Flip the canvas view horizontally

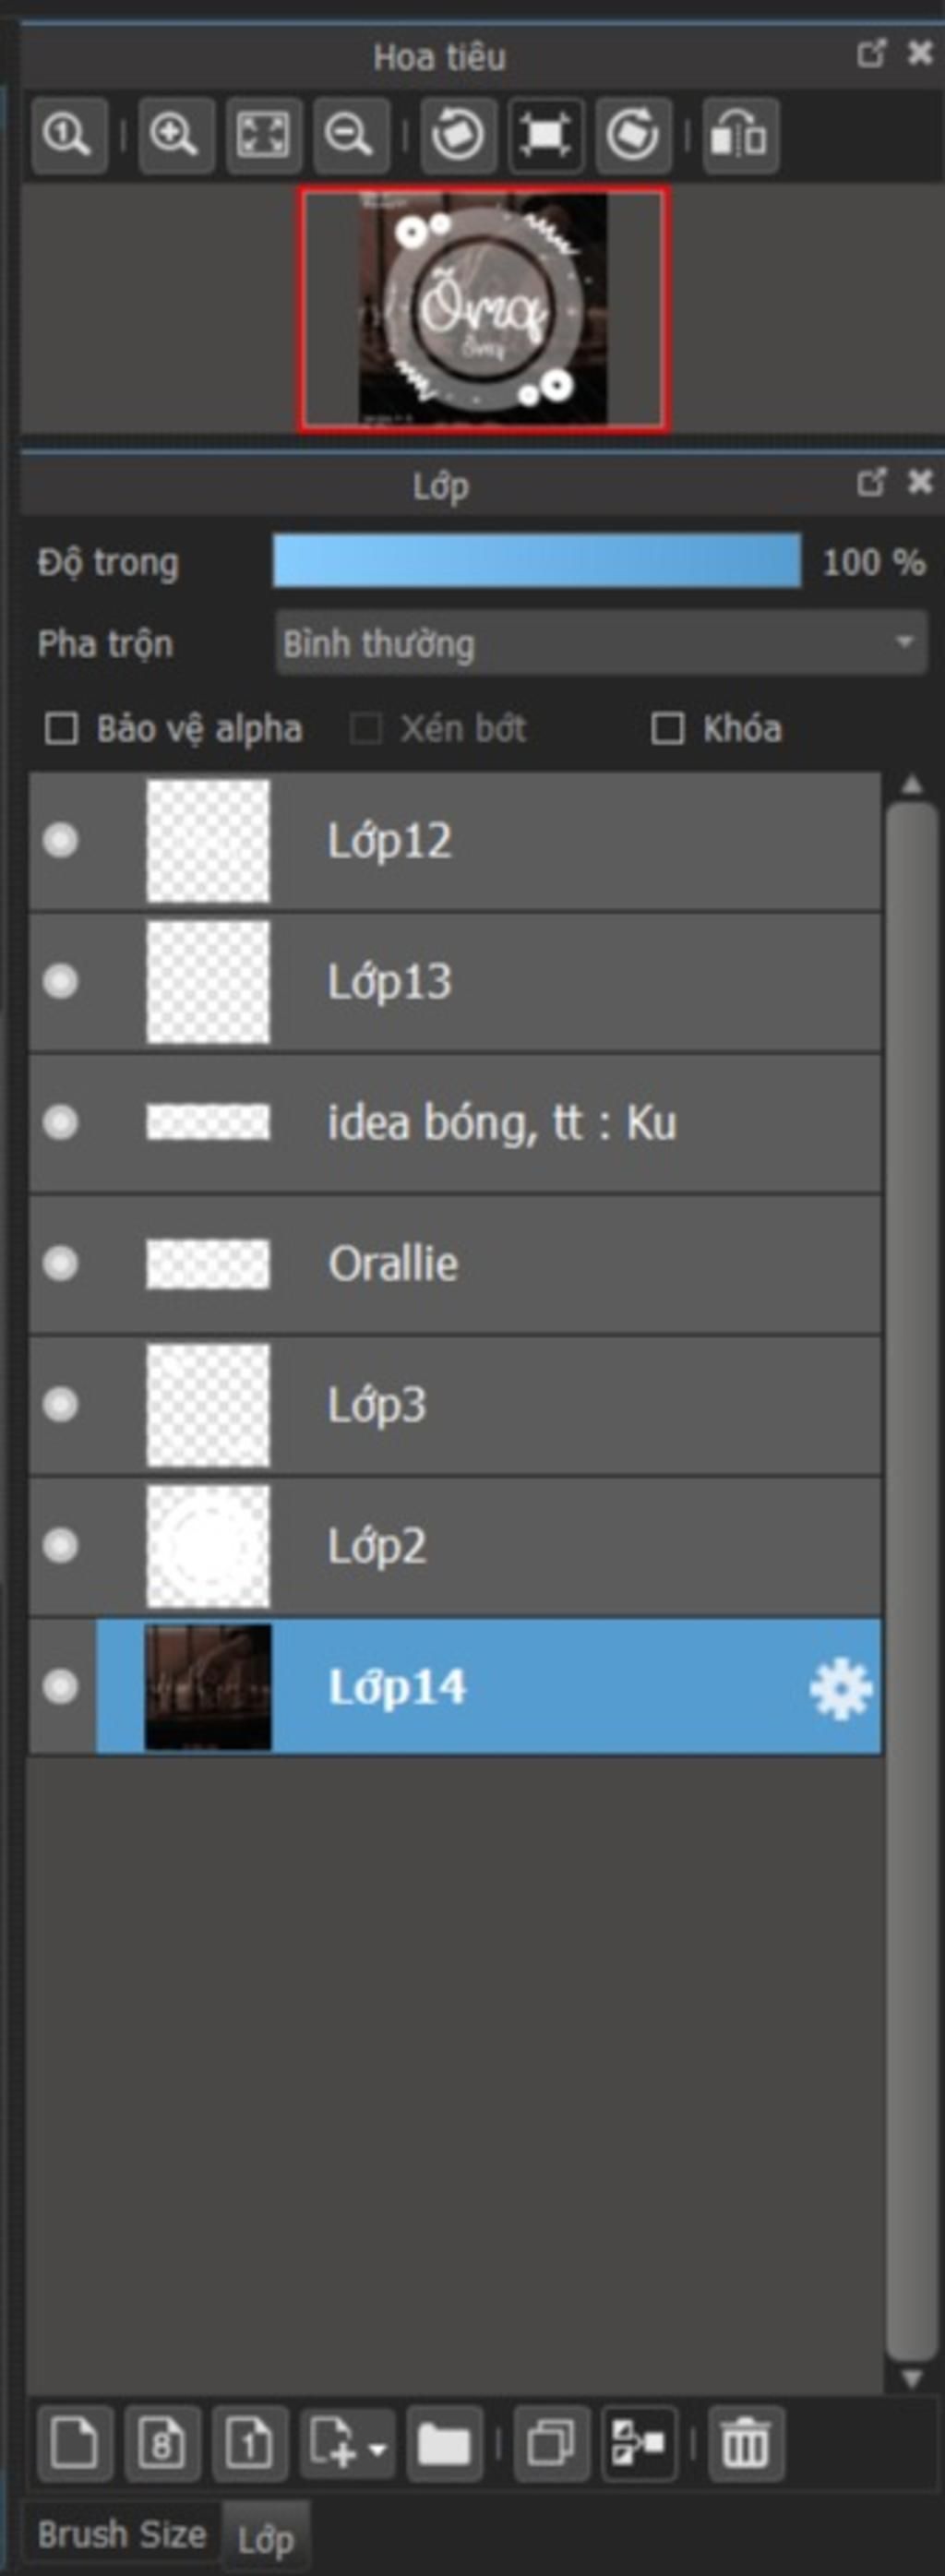[x=740, y=135]
